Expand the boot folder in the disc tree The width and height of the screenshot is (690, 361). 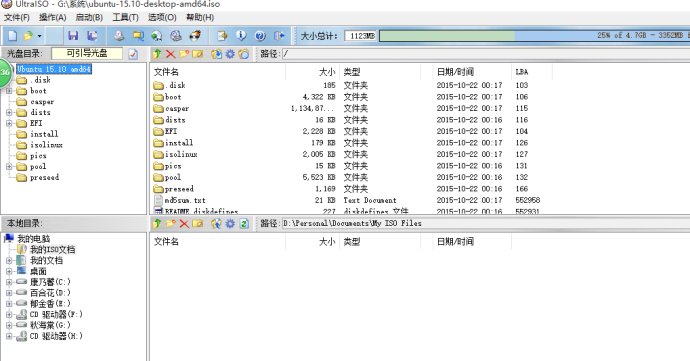(9, 91)
